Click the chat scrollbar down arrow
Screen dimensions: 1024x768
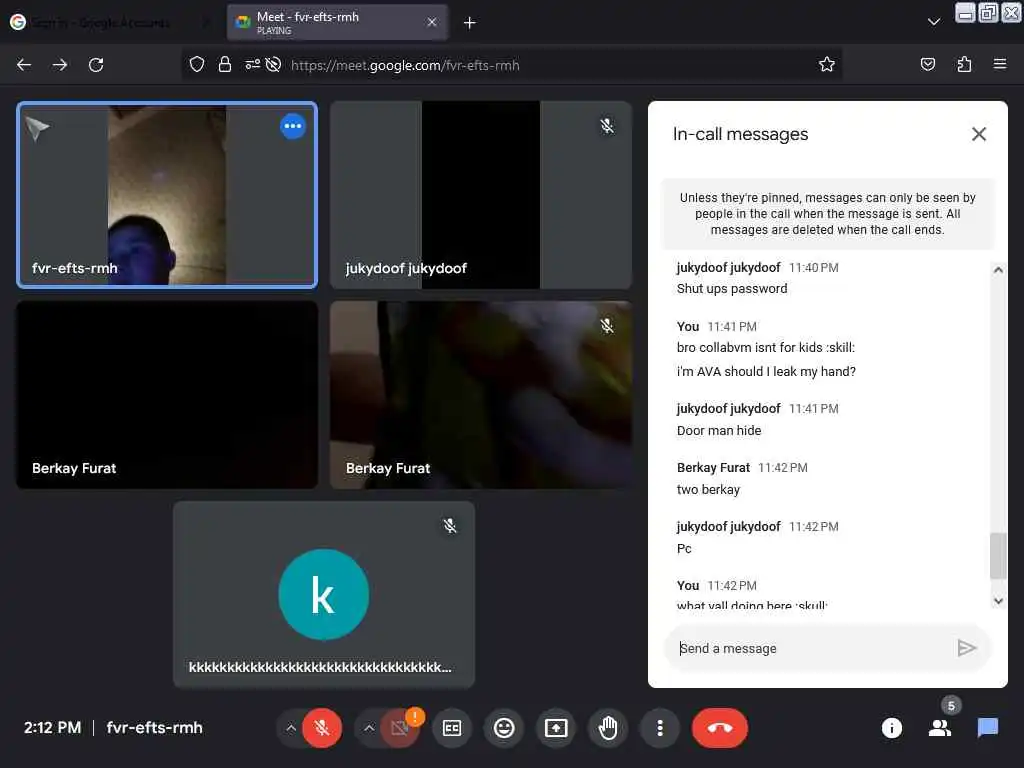click(998, 601)
